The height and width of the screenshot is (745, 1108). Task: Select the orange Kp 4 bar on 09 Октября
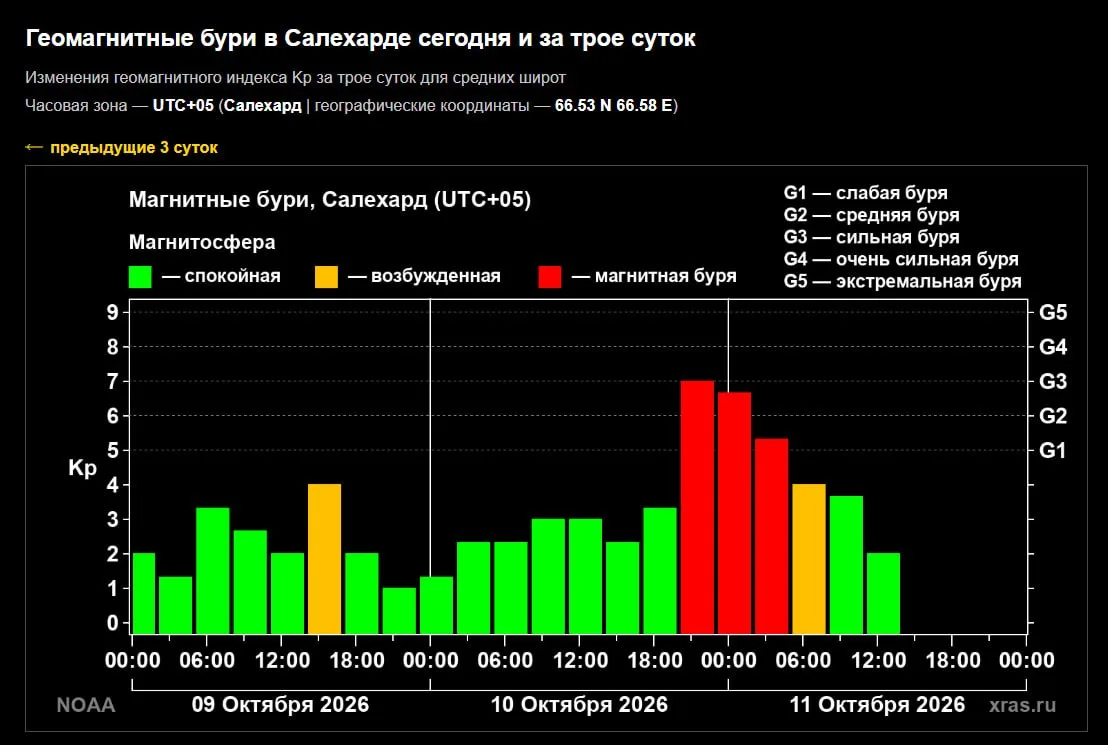pyautogui.click(x=324, y=558)
